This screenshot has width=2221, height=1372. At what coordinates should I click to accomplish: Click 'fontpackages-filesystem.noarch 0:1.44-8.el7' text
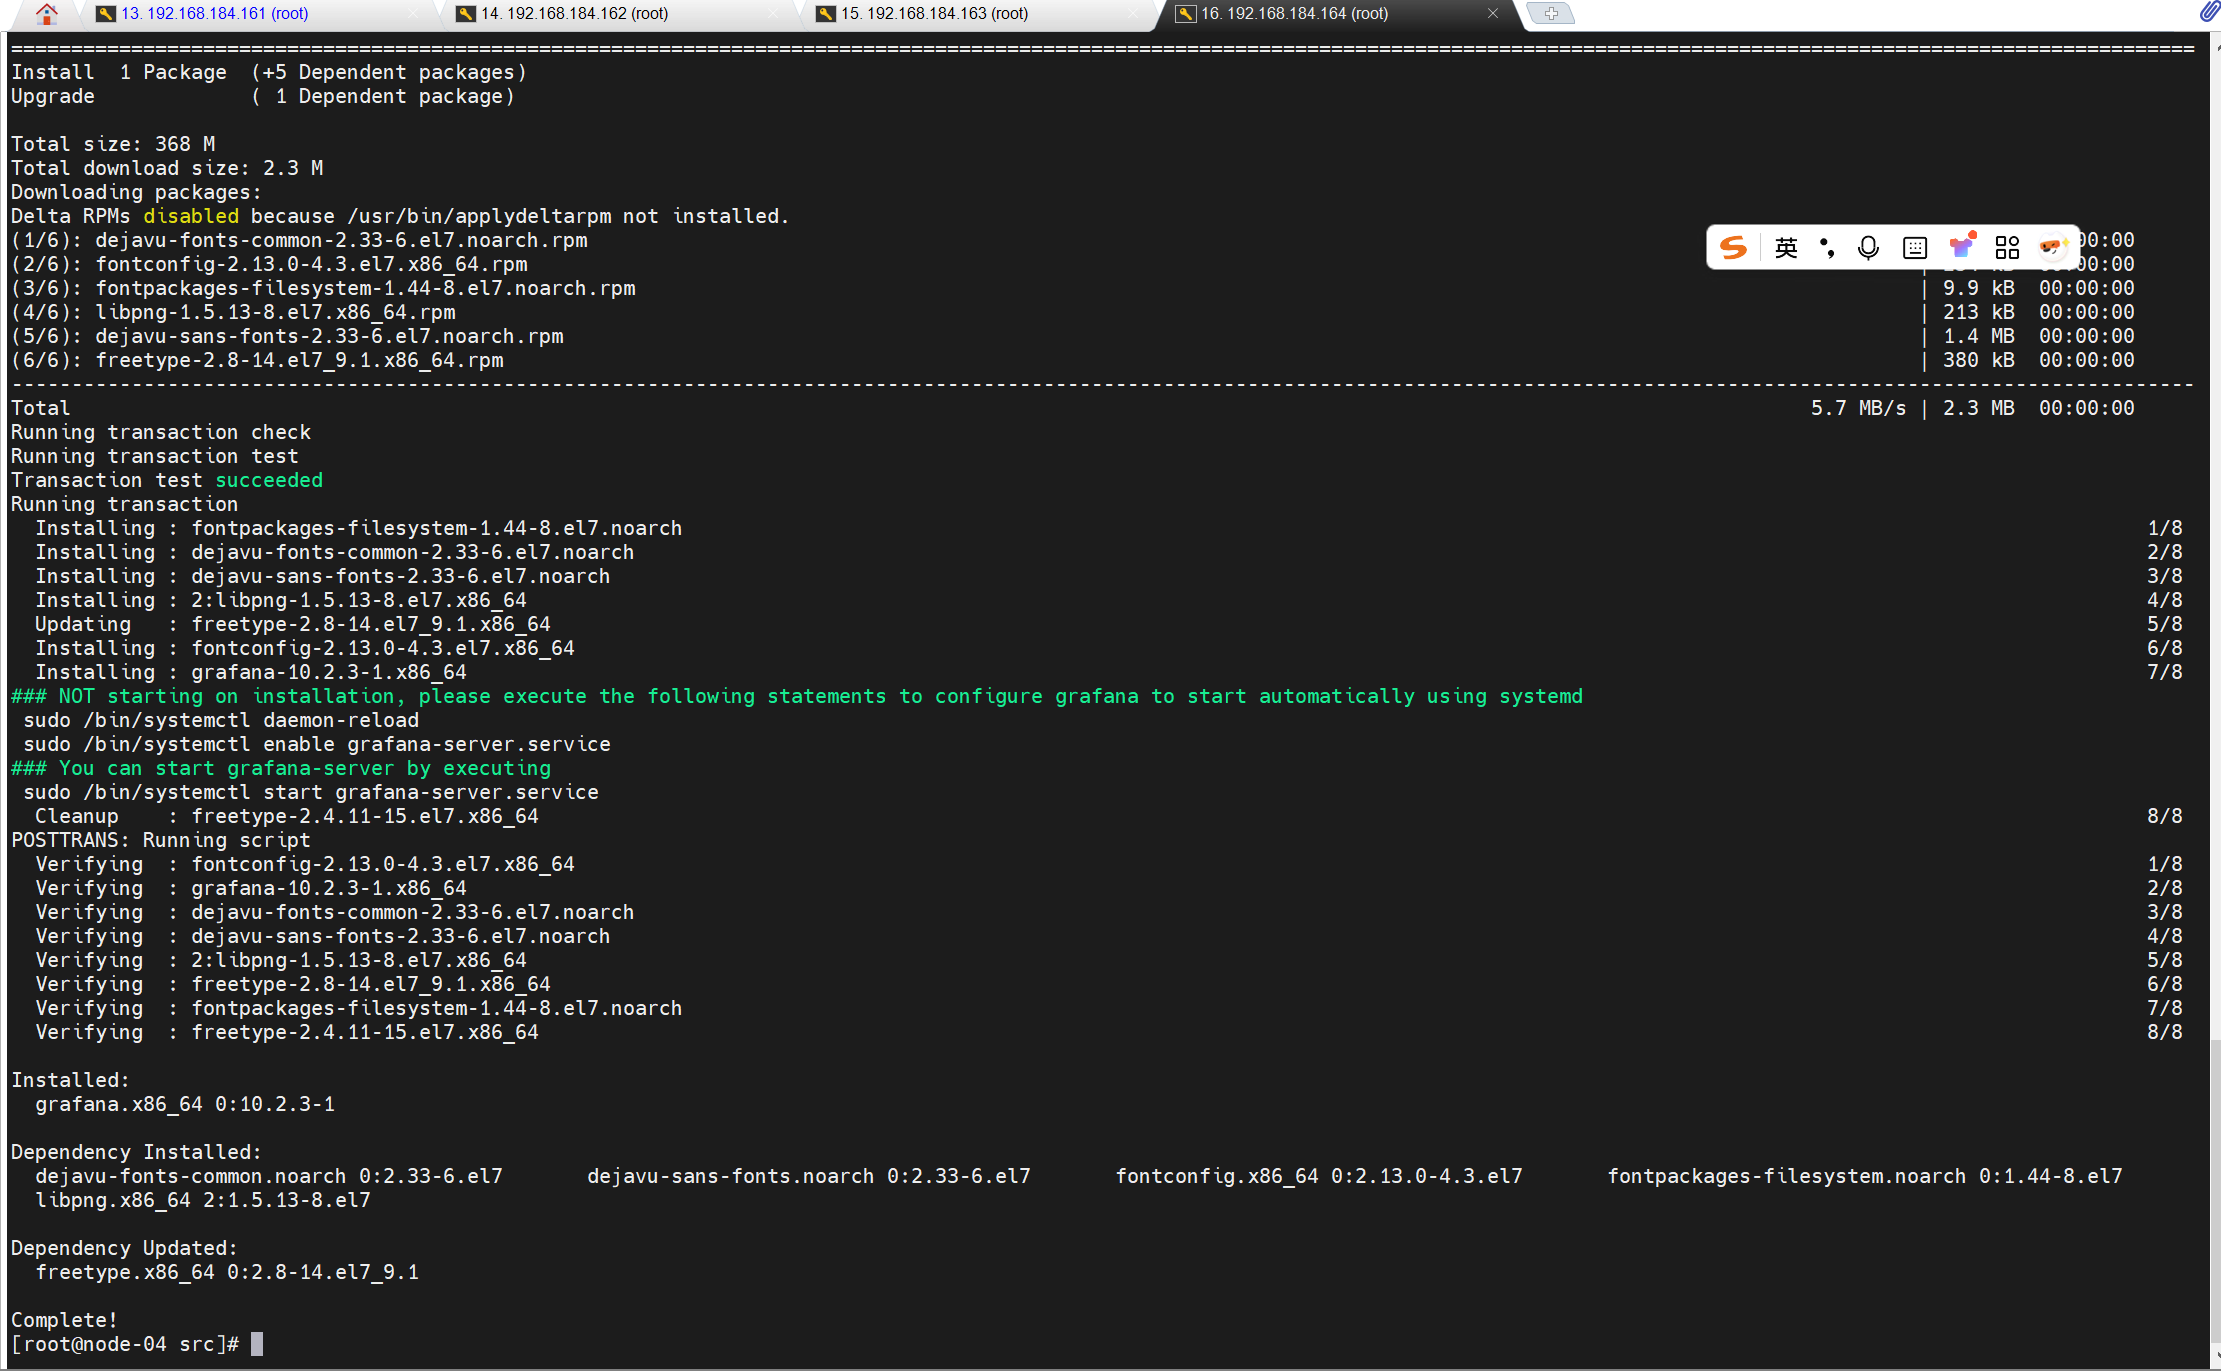tap(1865, 1176)
